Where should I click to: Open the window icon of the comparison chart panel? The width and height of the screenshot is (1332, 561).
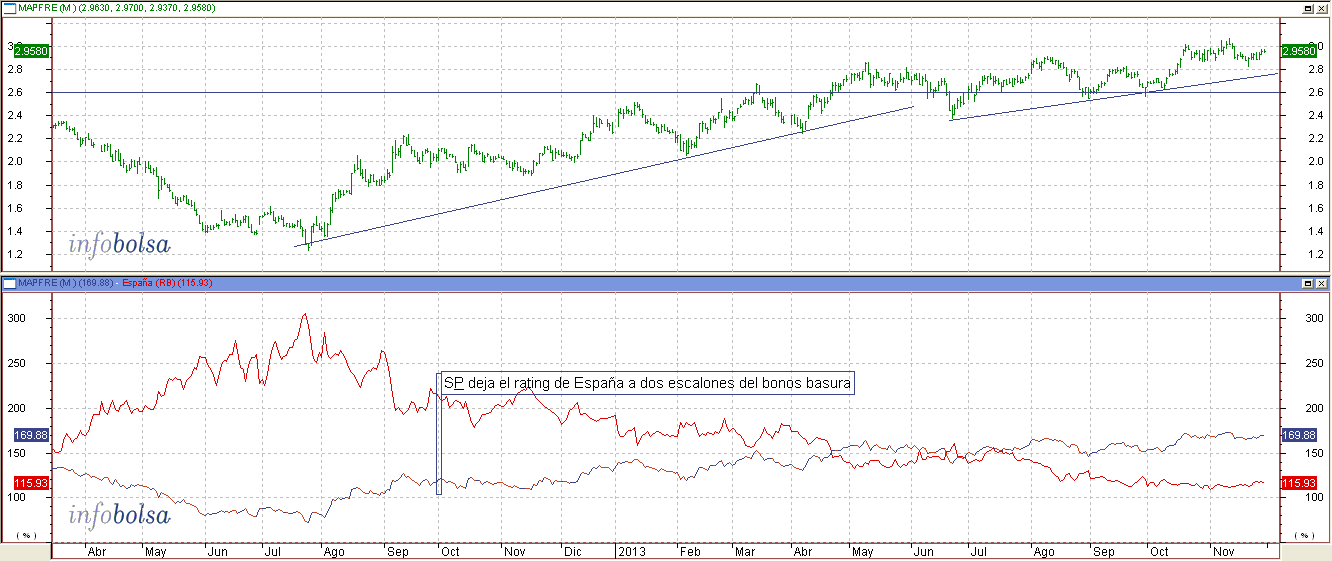[x=10, y=284]
